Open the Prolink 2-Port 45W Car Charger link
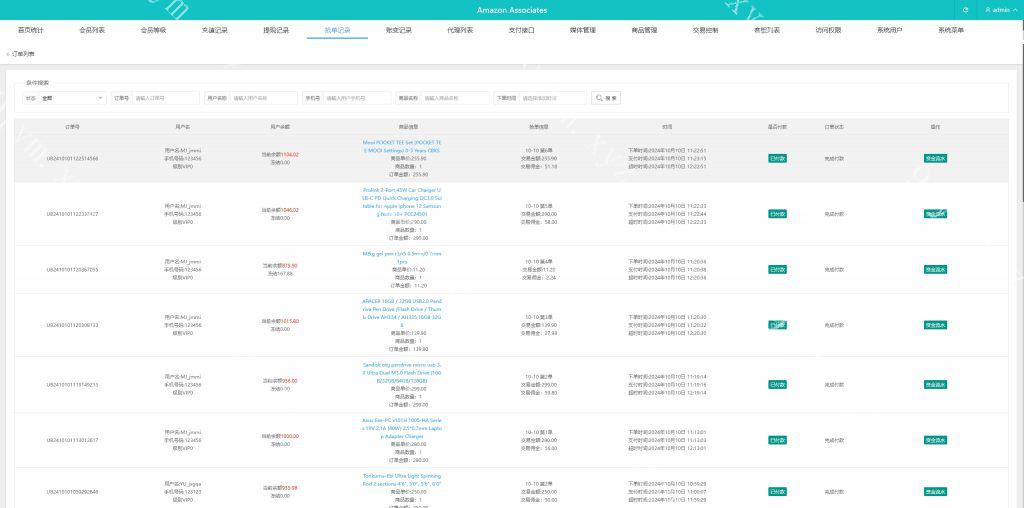1024x508 pixels. [402, 202]
